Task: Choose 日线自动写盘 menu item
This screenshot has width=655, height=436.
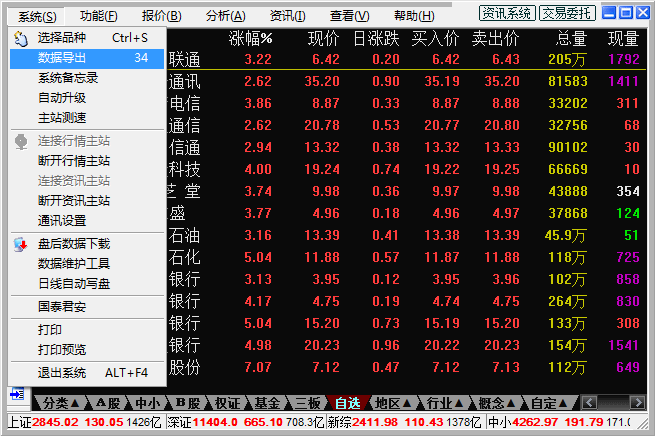Action: (87, 284)
